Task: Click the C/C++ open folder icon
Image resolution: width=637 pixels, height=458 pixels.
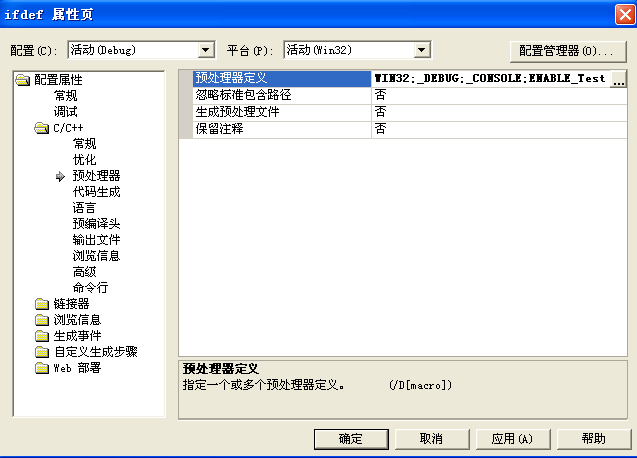Action: click(x=41, y=128)
